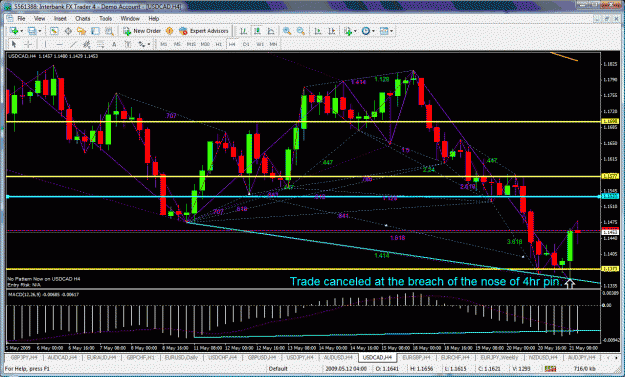Select the Cursor arrow tool

point(14,44)
